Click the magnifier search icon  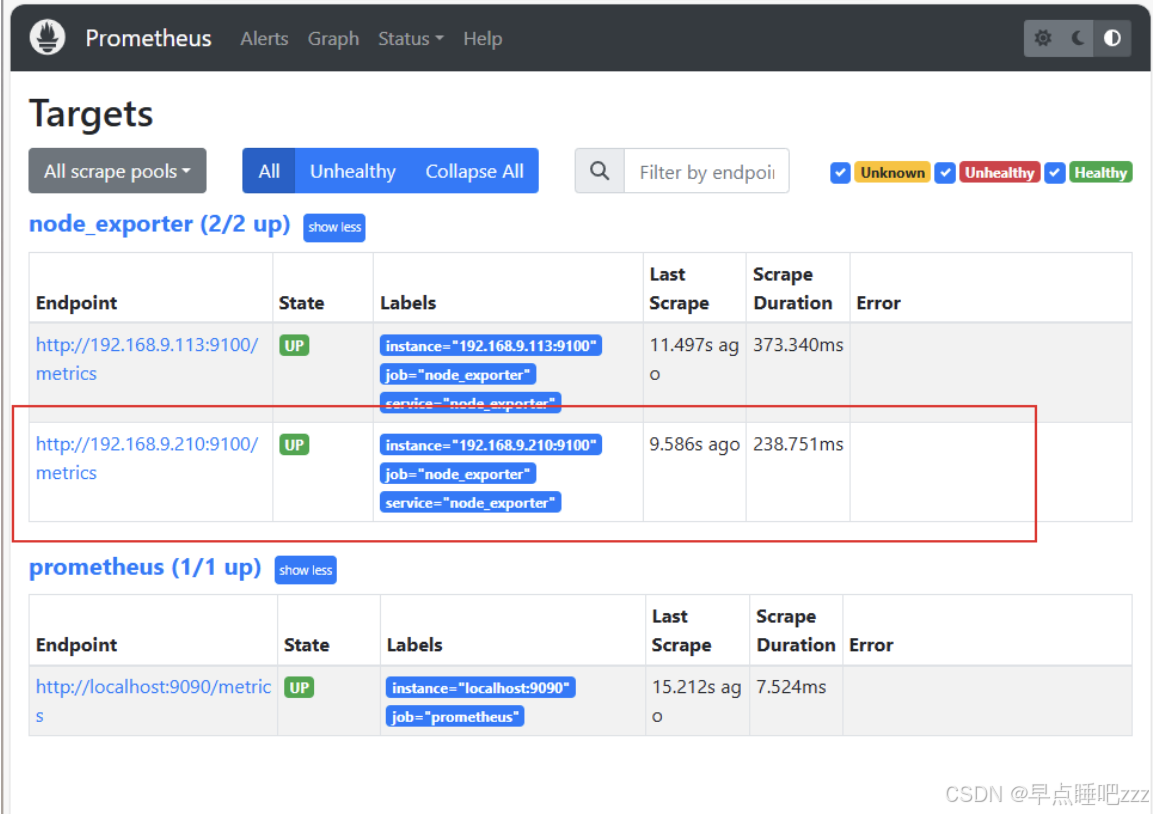[600, 171]
